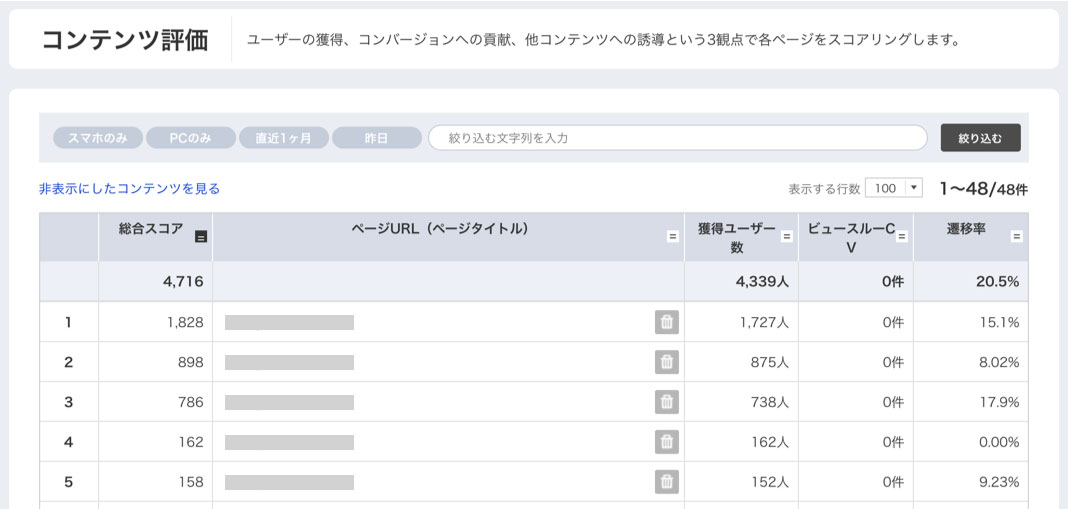This screenshot has height=509, width=1068.
Task: Delete row 1 with trash icon
Action: tap(667, 322)
